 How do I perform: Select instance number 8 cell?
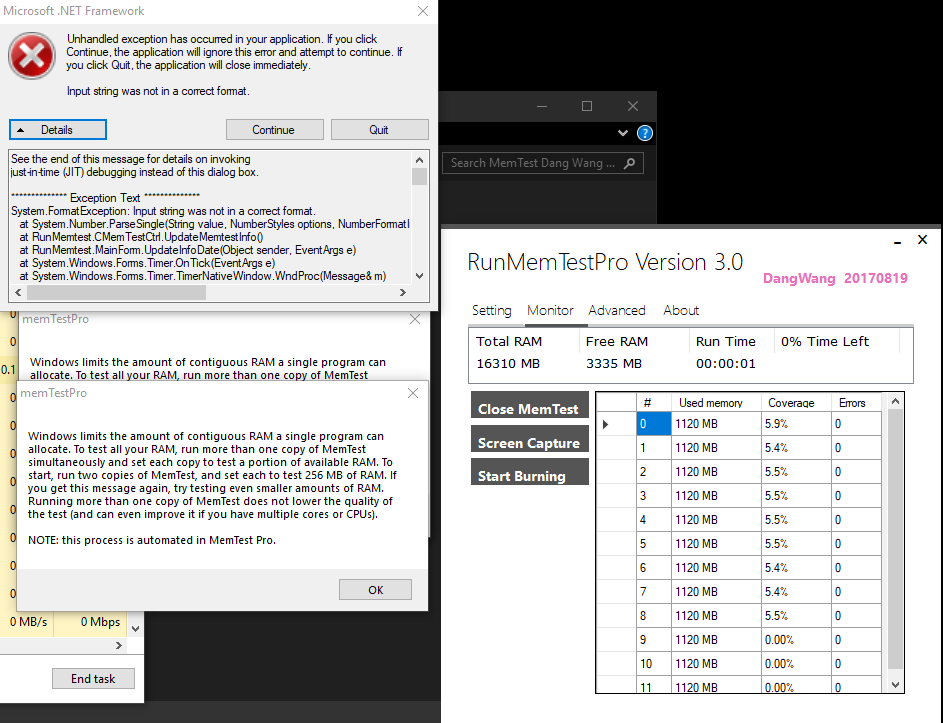(654, 616)
